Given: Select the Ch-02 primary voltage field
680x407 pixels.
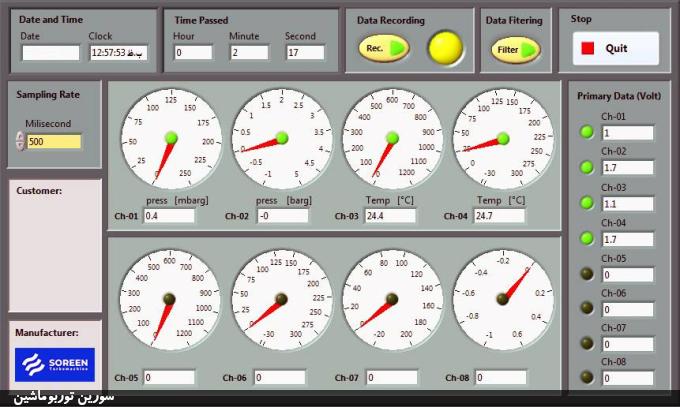Looking at the screenshot, I should tap(627, 168).
